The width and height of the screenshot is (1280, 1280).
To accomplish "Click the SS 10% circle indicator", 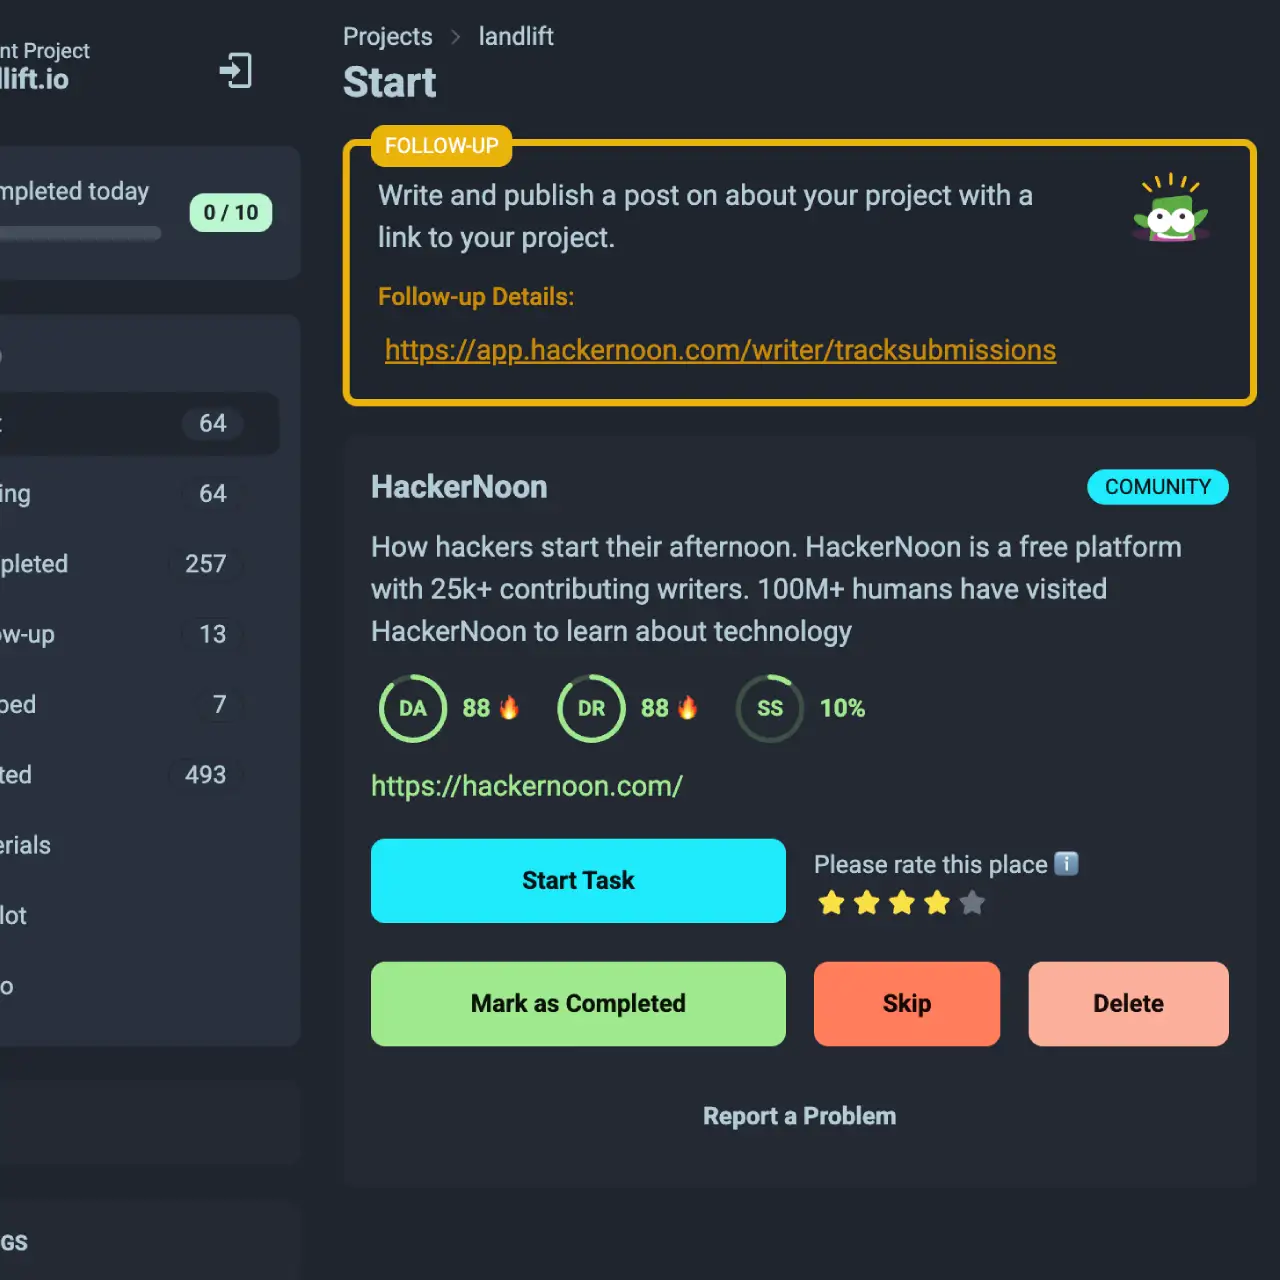I will point(769,708).
